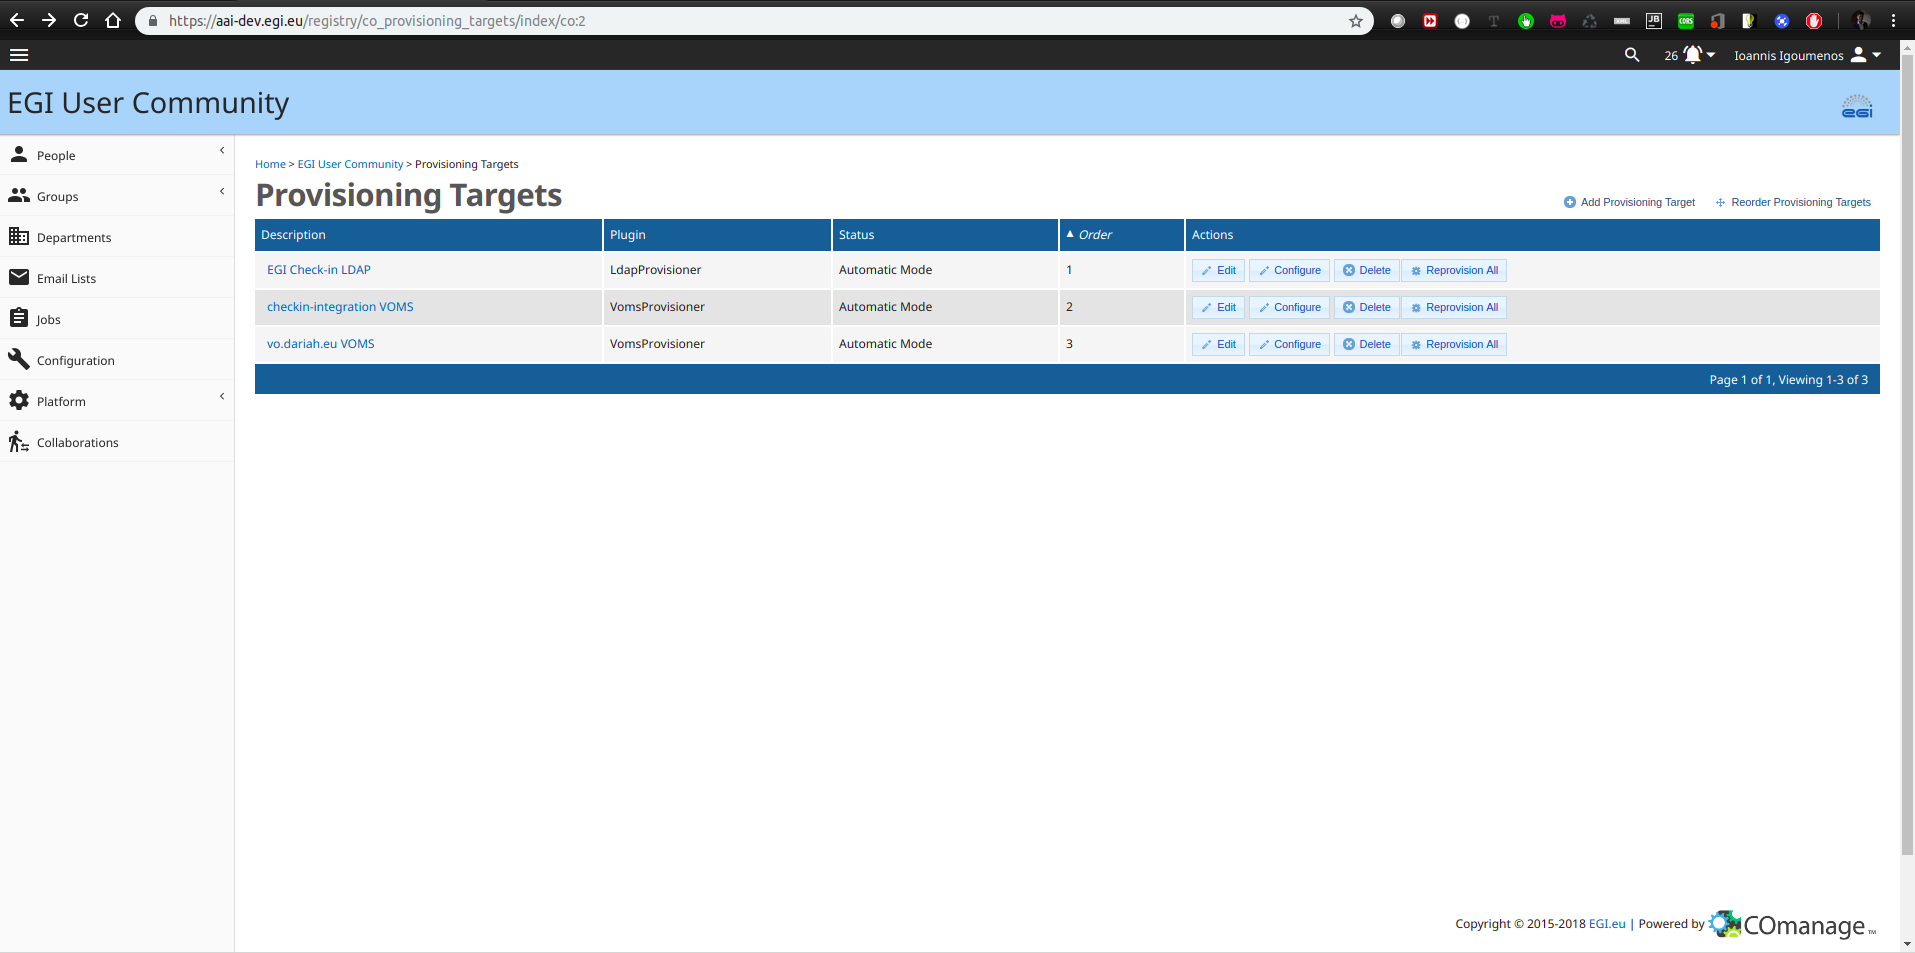This screenshot has height=953, width=1915.
Task: Reprovision All for checkin-integration VOMS
Action: (x=1454, y=307)
